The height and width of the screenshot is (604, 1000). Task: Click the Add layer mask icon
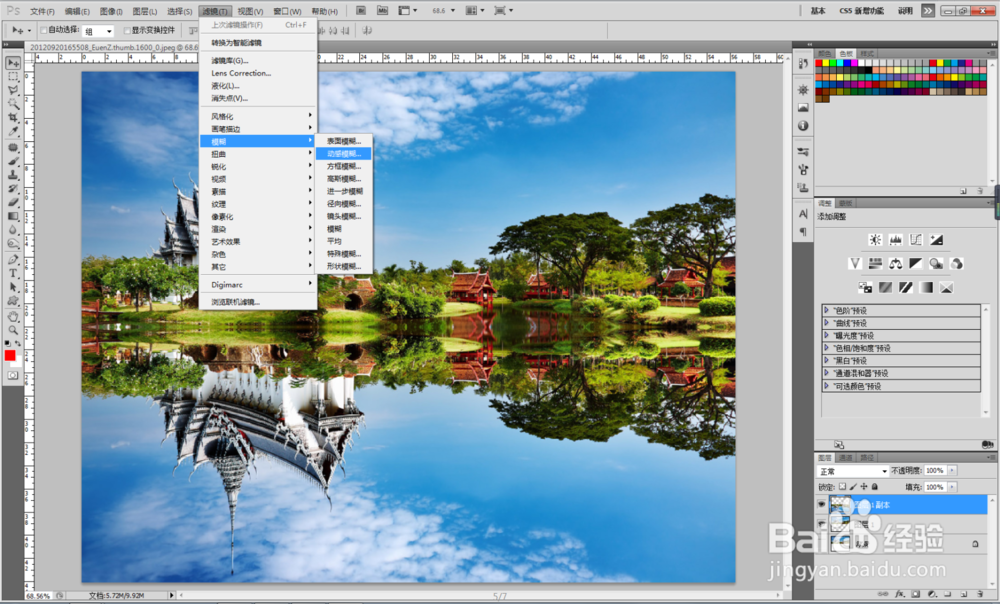coord(916,594)
